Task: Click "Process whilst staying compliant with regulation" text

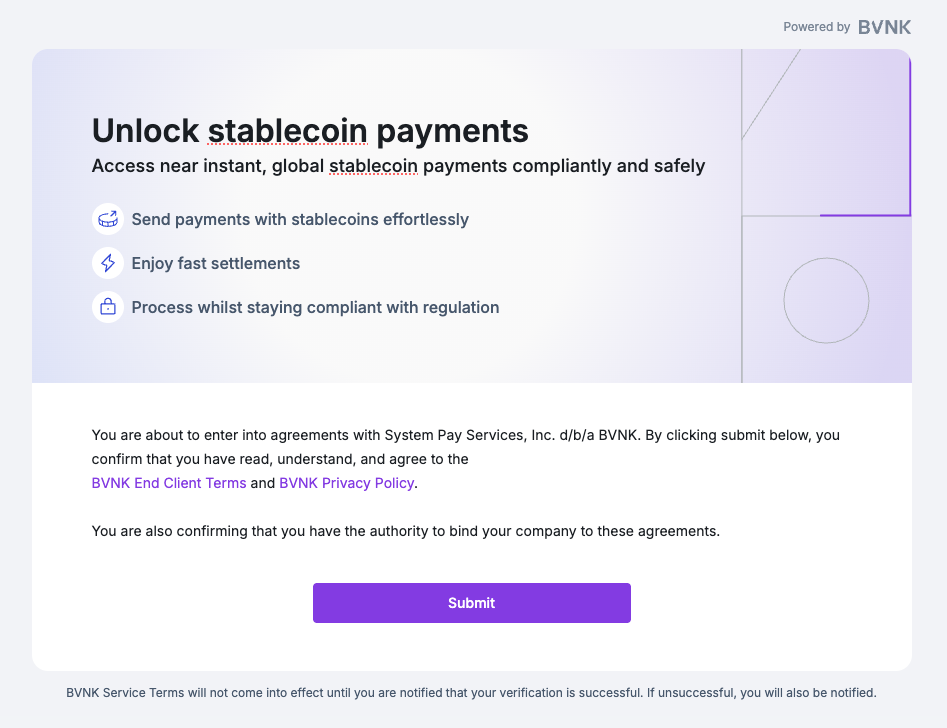Action: [x=315, y=307]
